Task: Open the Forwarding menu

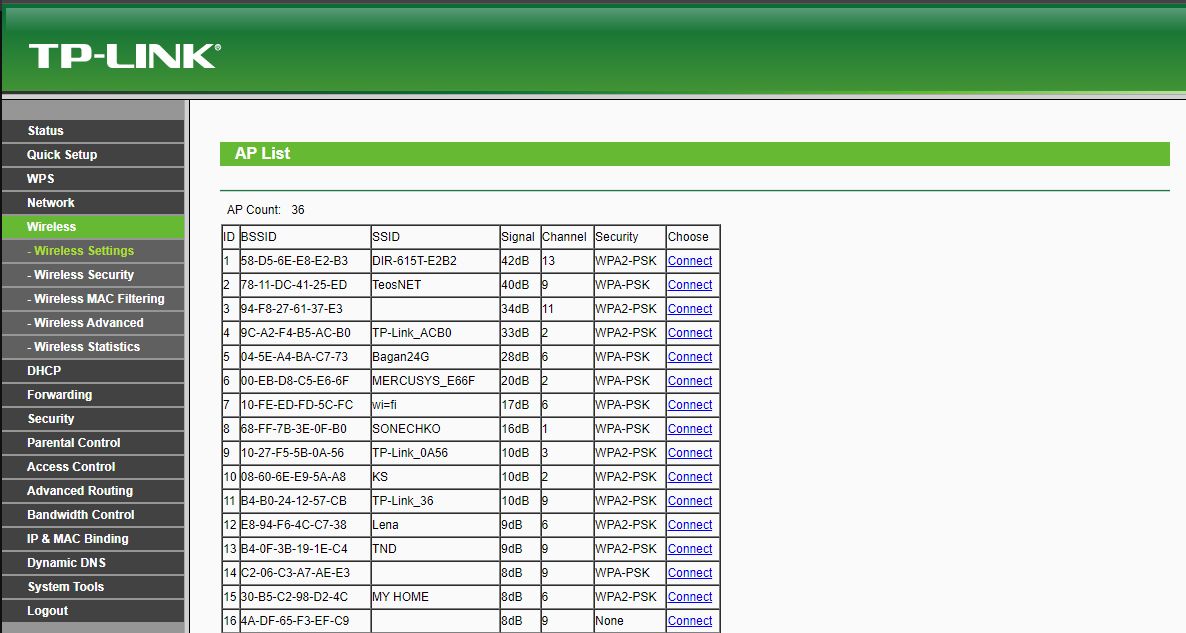Action: tap(92, 395)
